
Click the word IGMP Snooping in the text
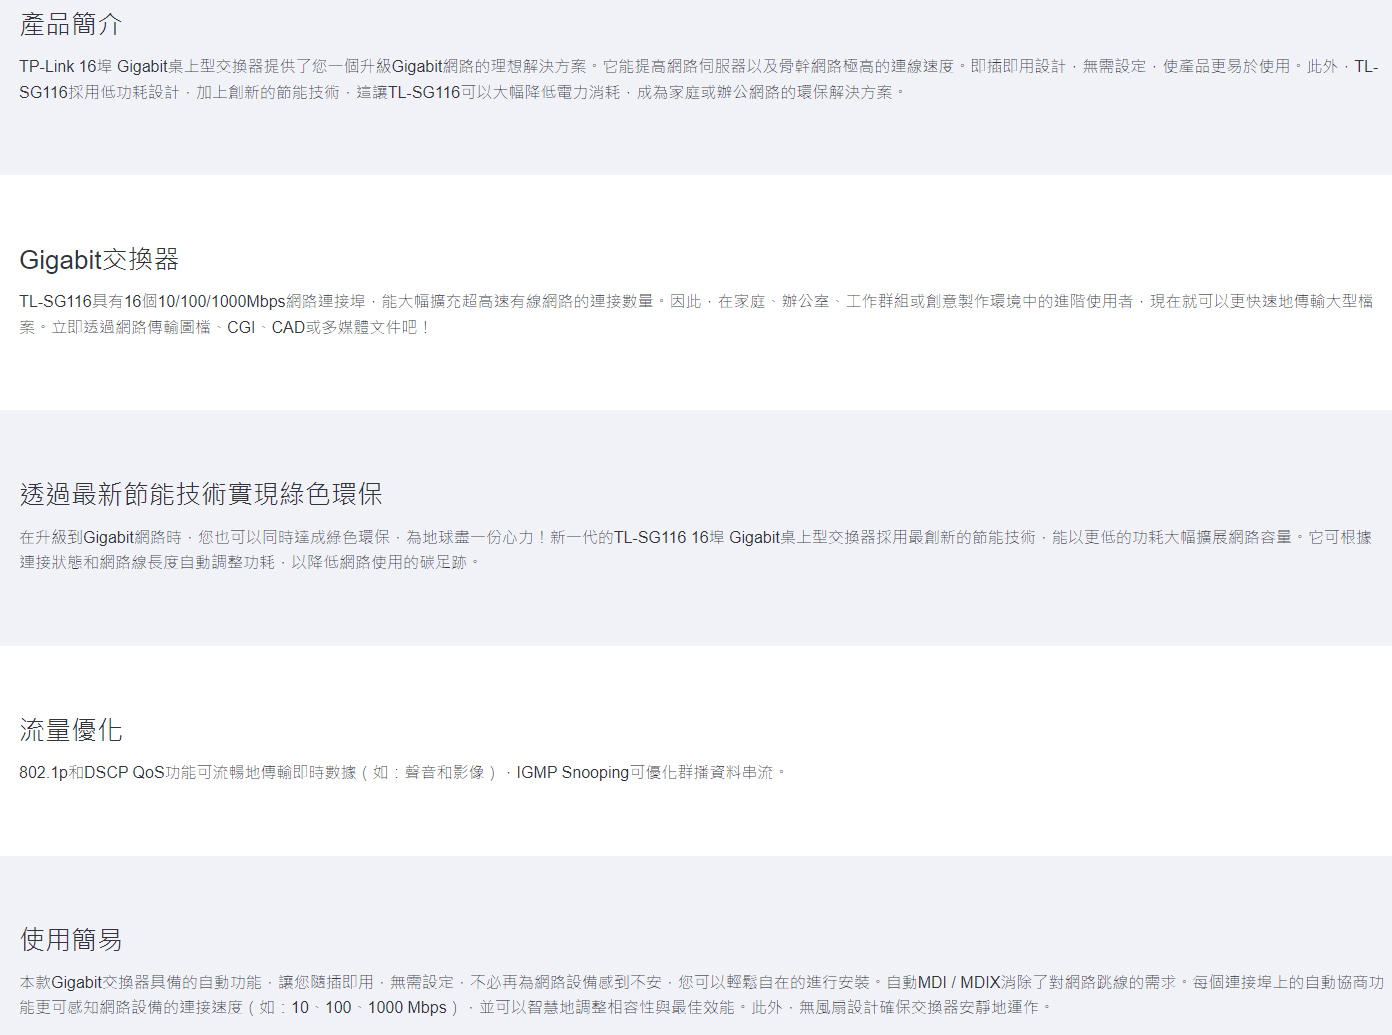pos(572,772)
